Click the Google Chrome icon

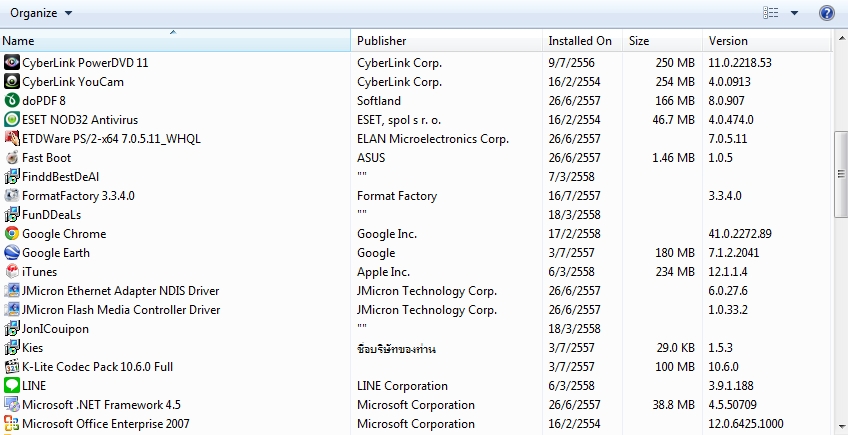[11, 234]
